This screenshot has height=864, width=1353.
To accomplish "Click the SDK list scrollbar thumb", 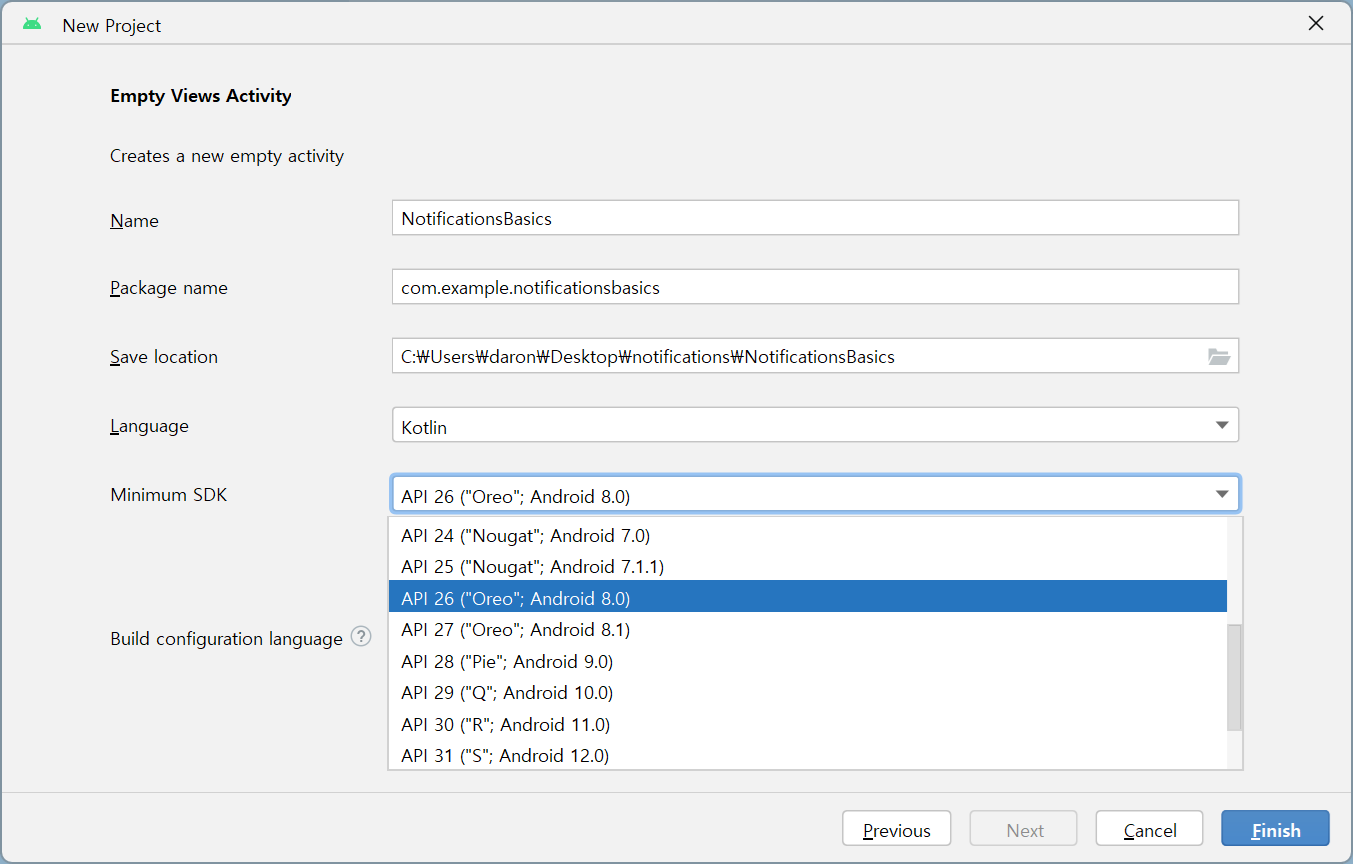I will [1234, 677].
